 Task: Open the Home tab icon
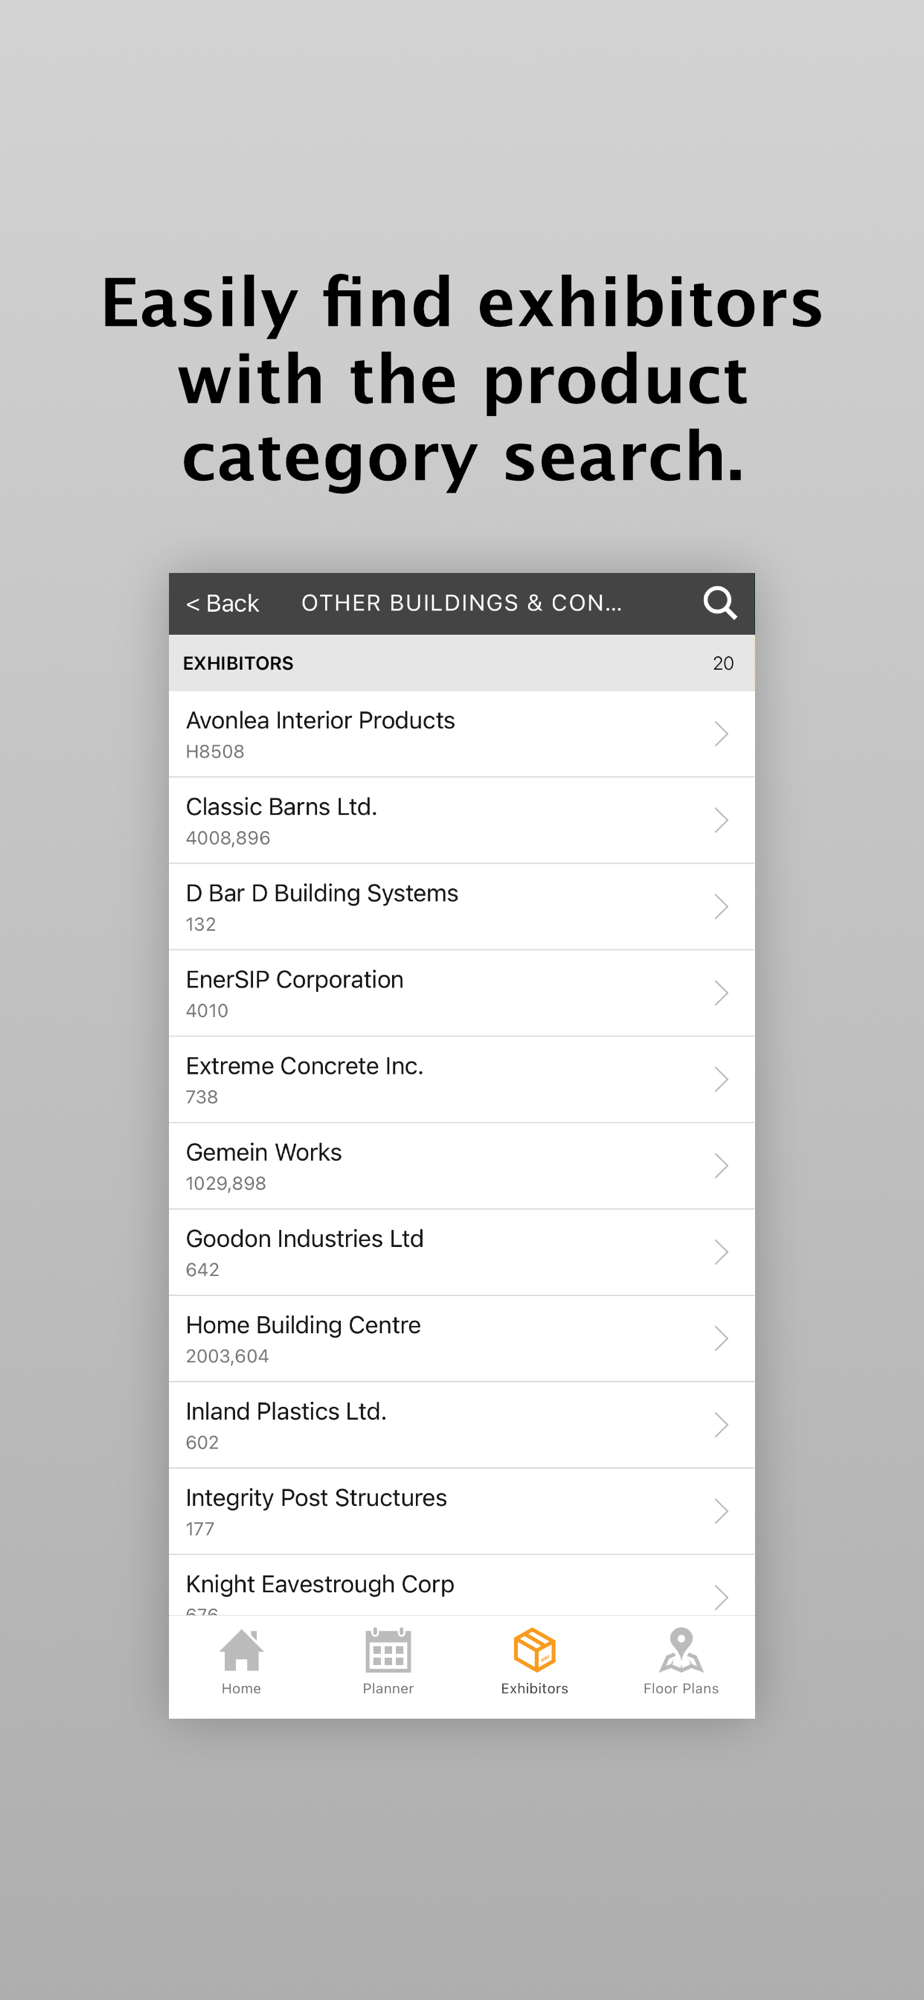(x=241, y=1651)
